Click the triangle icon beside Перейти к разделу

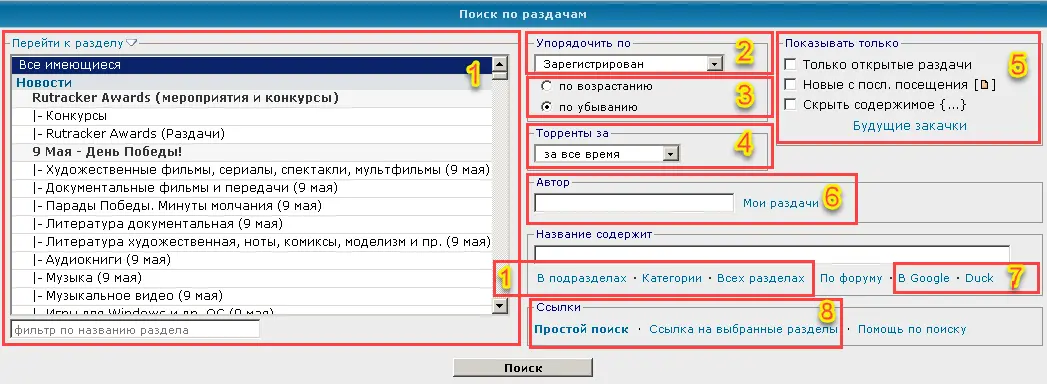click(x=132, y=43)
